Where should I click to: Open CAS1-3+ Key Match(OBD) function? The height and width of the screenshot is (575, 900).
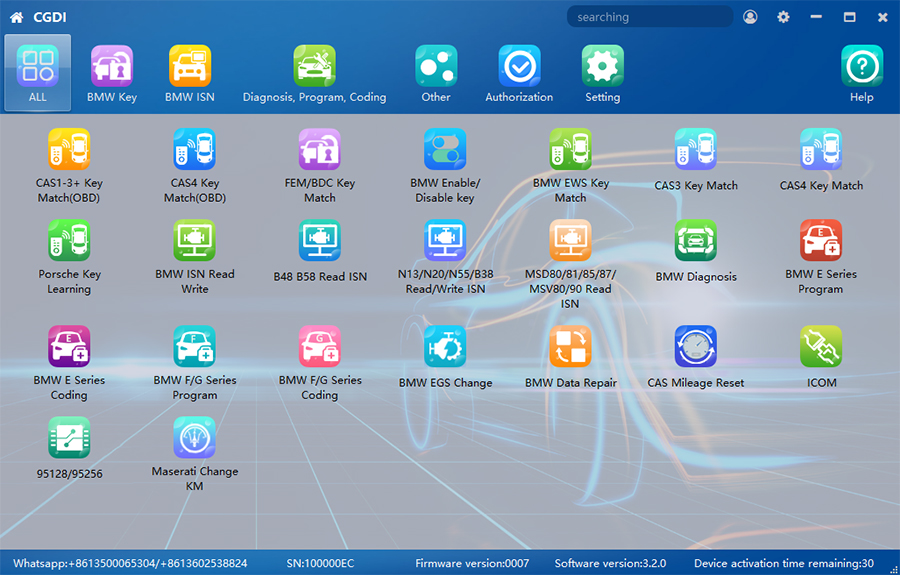(69, 150)
